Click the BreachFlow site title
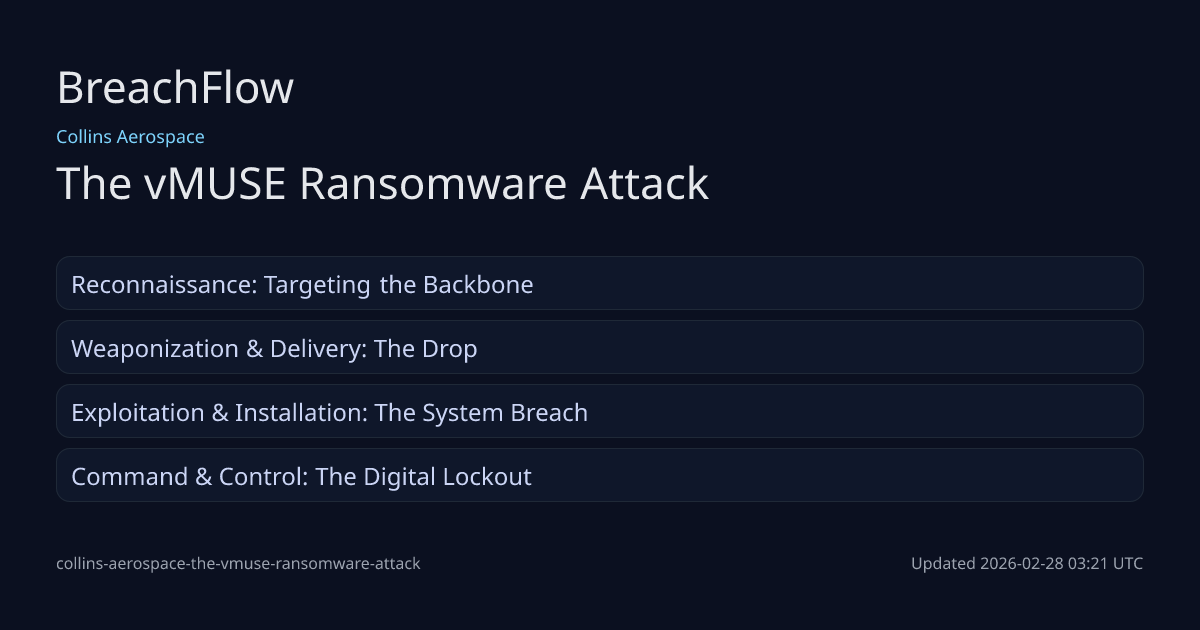This screenshot has height=630, width=1200. 175,88
